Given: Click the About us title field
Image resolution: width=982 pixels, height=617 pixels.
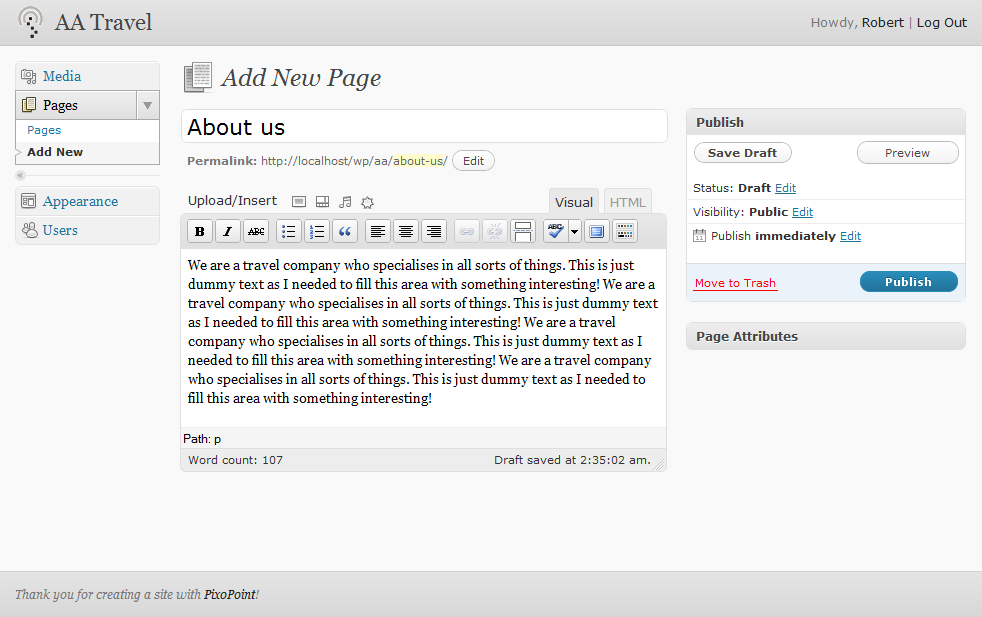Looking at the screenshot, I should click(x=424, y=127).
